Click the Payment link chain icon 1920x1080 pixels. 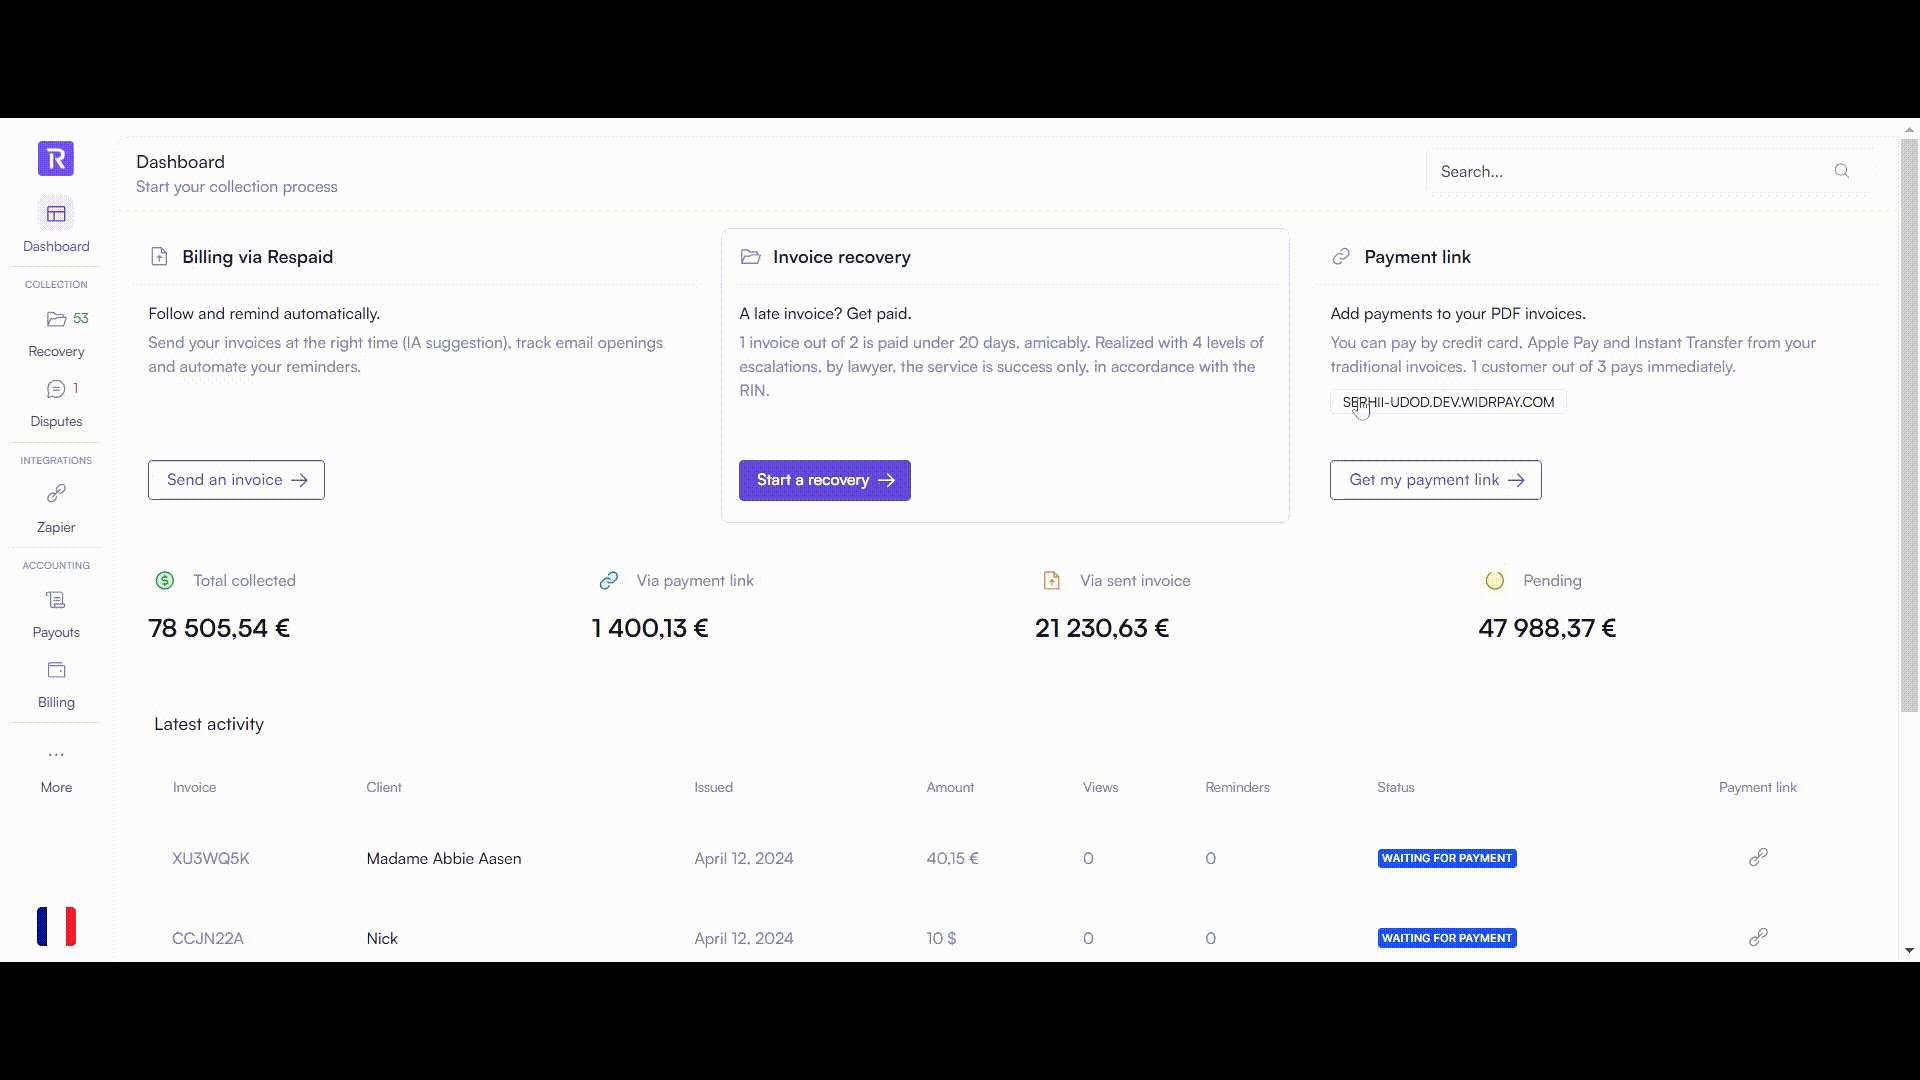[1341, 256]
